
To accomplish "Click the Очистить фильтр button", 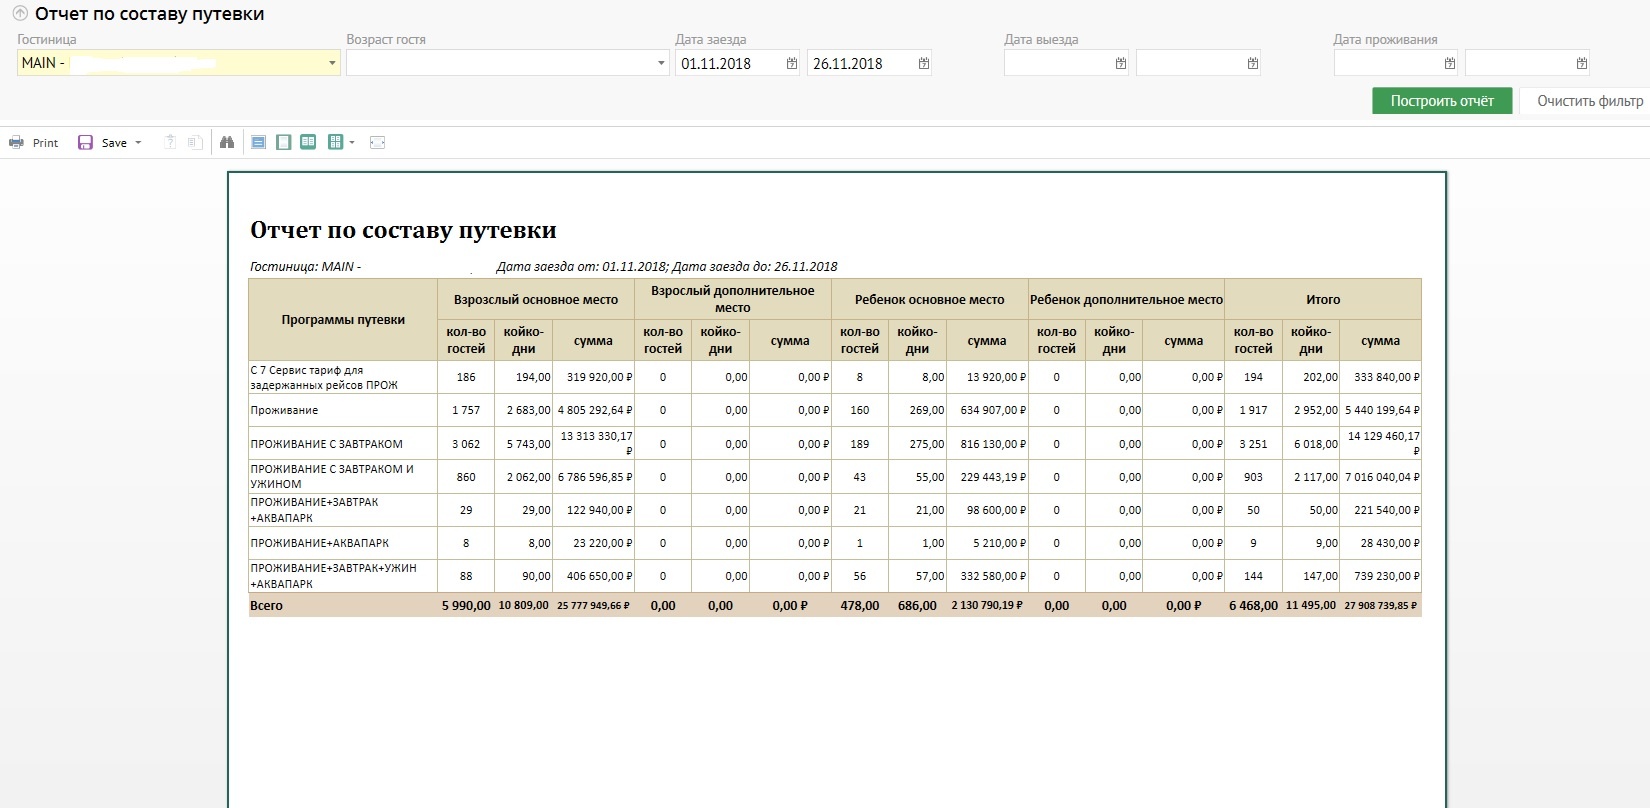I will pos(1588,101).
